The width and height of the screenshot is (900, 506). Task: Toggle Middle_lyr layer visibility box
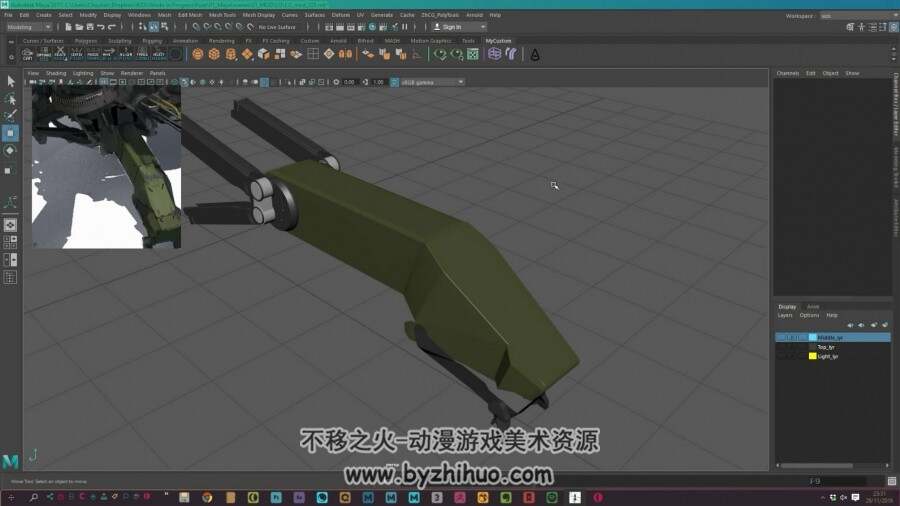coord(781,337)
